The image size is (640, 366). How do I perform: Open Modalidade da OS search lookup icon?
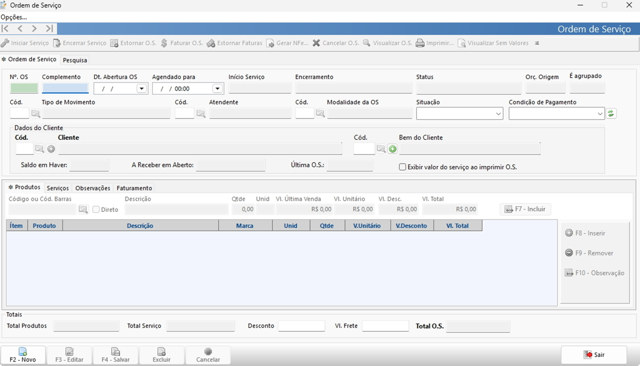320,113
